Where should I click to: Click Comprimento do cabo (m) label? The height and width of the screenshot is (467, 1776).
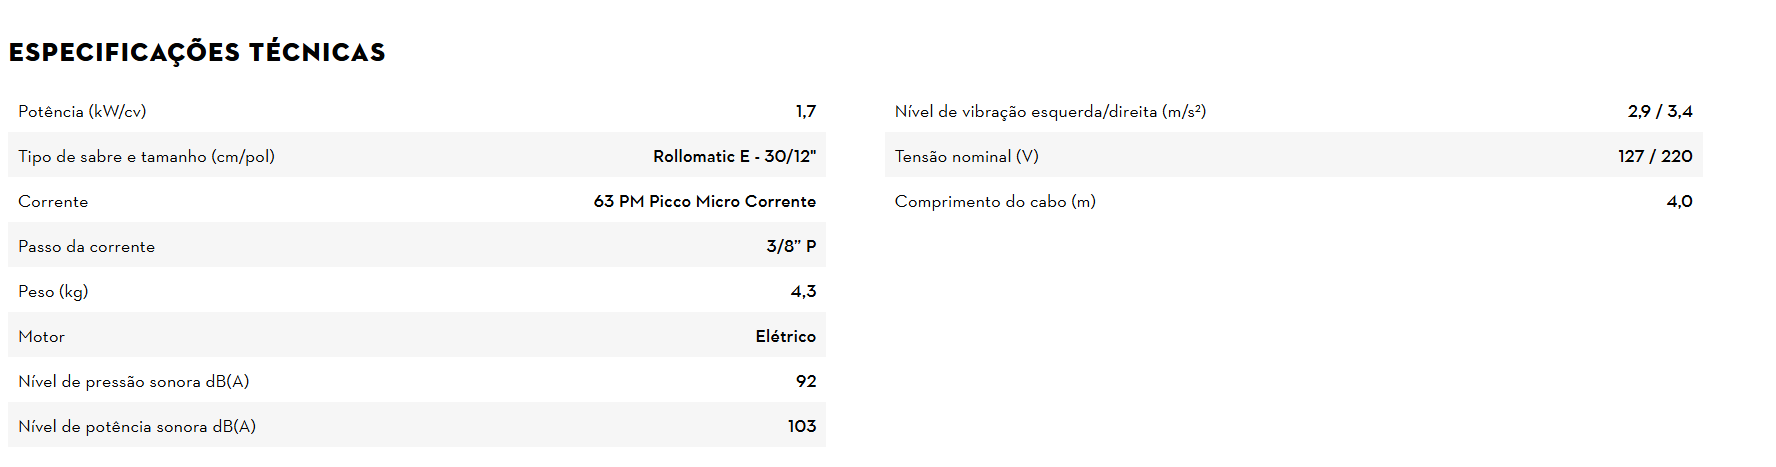point(995,201)
